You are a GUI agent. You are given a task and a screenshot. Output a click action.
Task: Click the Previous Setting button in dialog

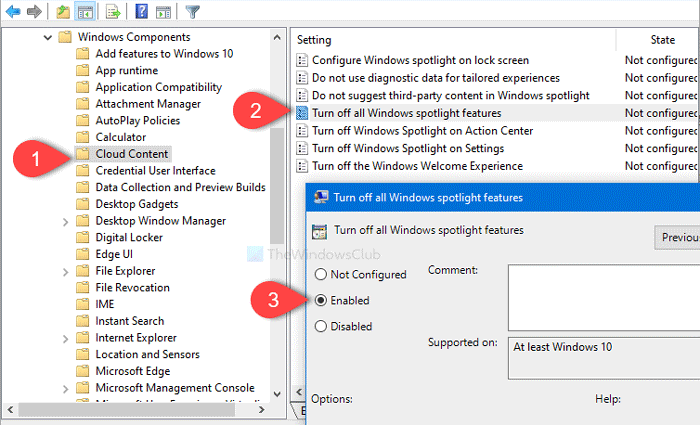tap(678, 237)
